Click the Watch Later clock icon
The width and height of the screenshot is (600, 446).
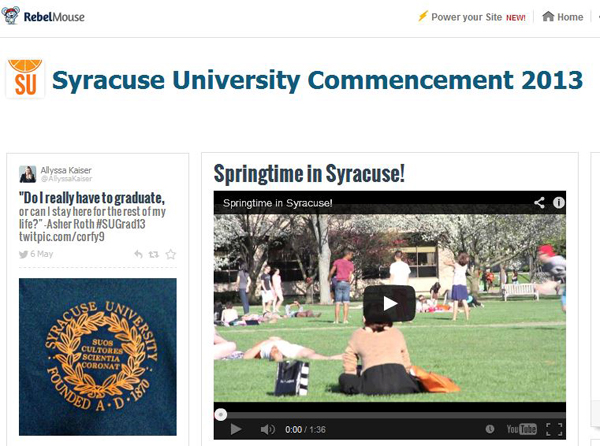[490, 429]
